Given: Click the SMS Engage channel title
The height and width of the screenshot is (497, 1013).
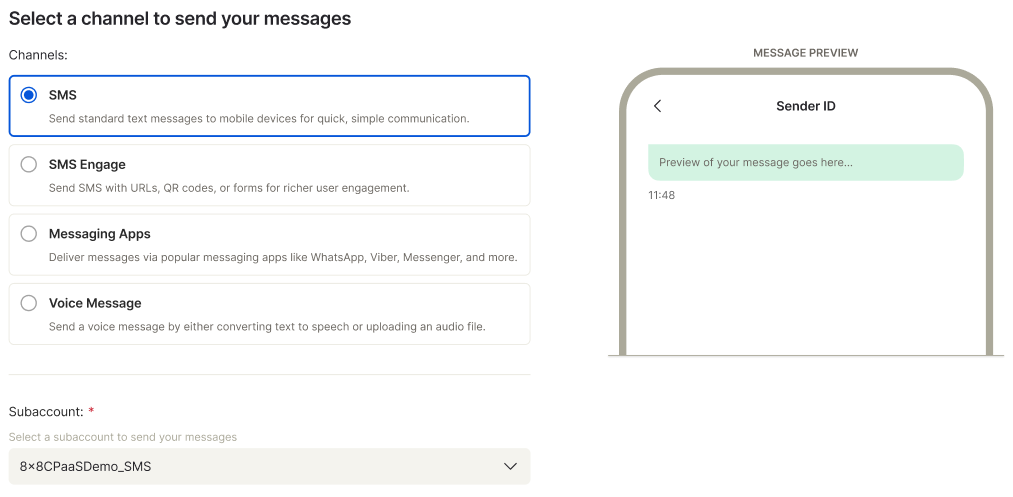Looking at the screenshot, I should coord(87,164).
